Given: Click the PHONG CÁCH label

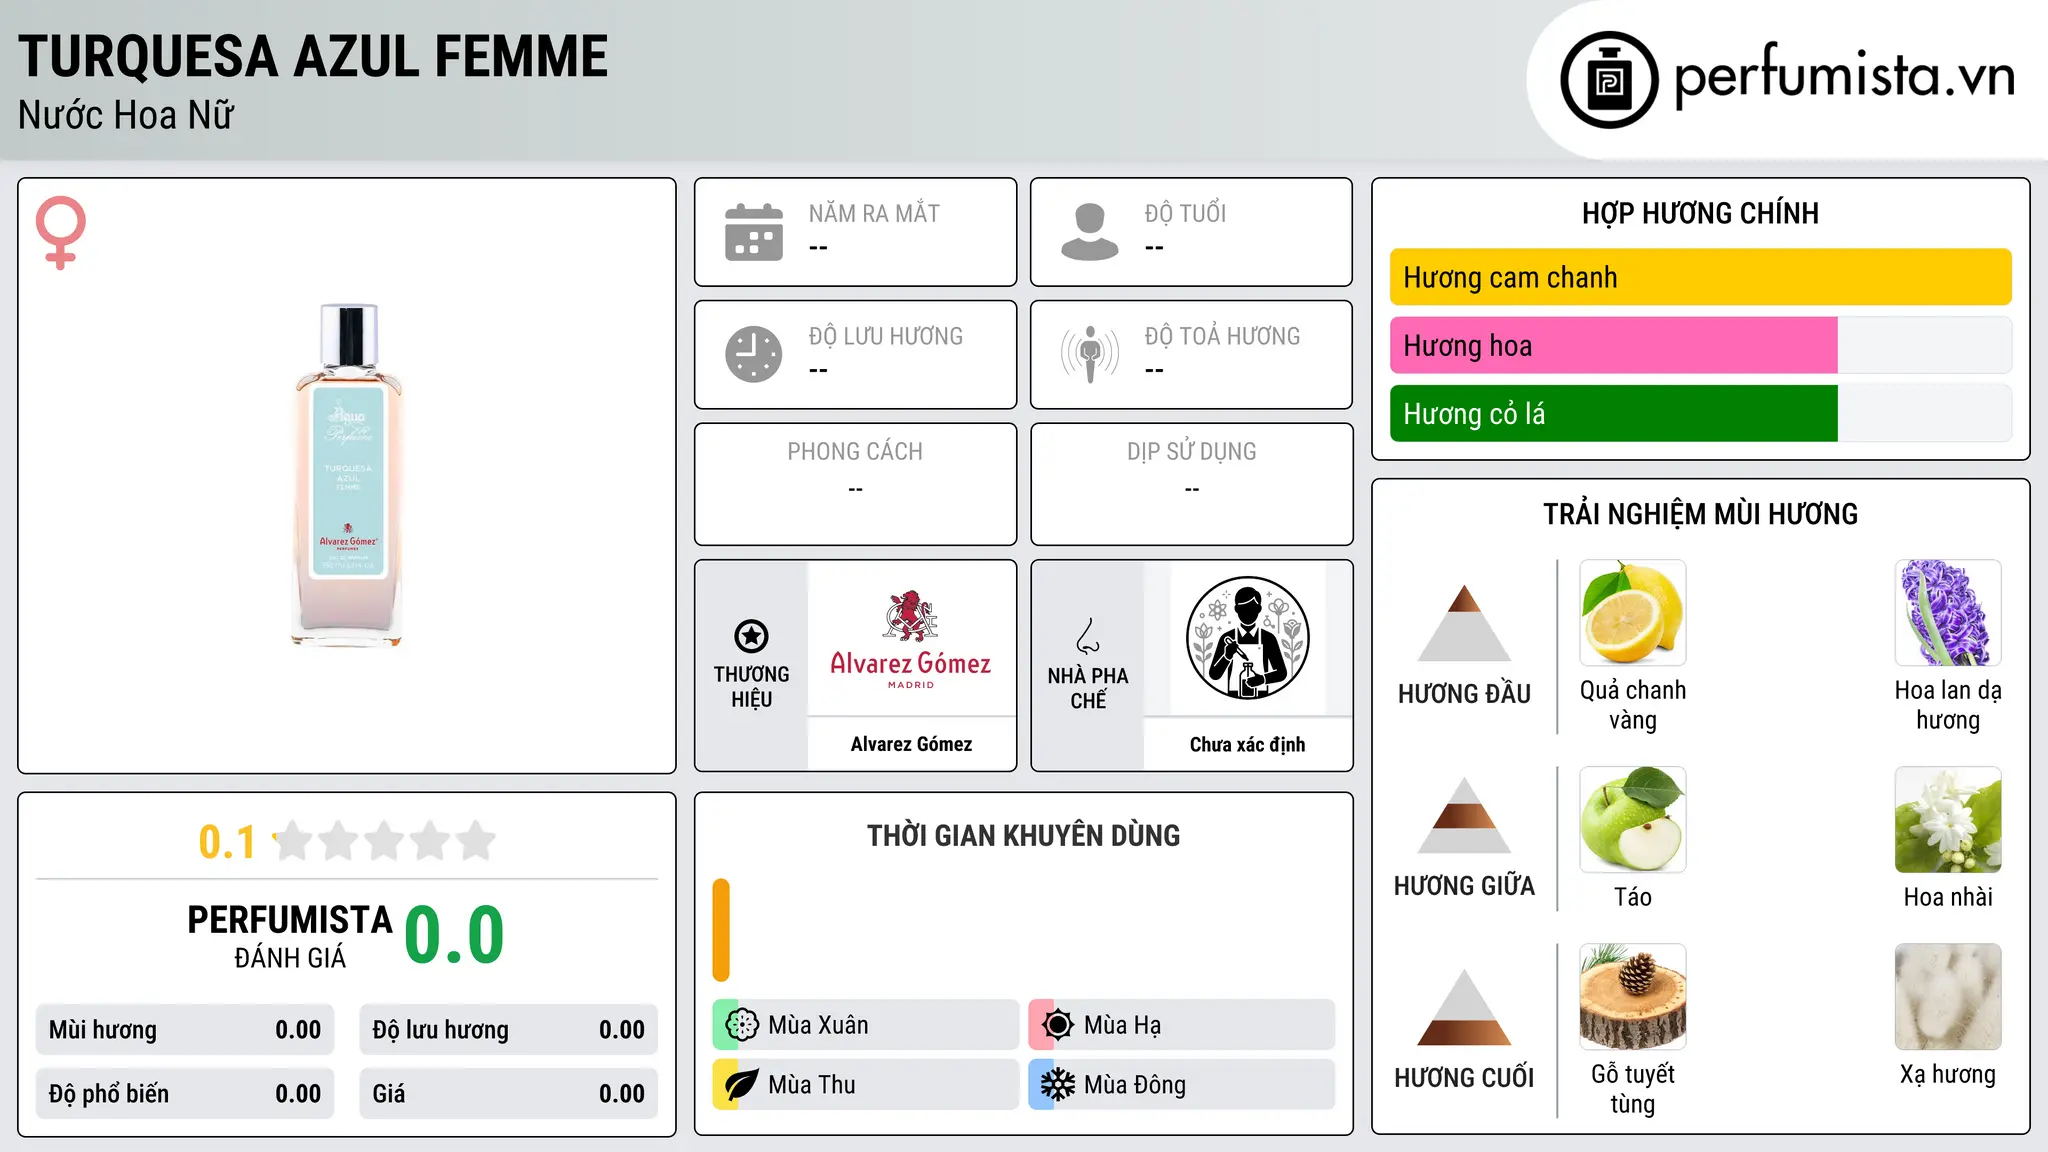Looking at the screenshot, I should click(855, 452).
